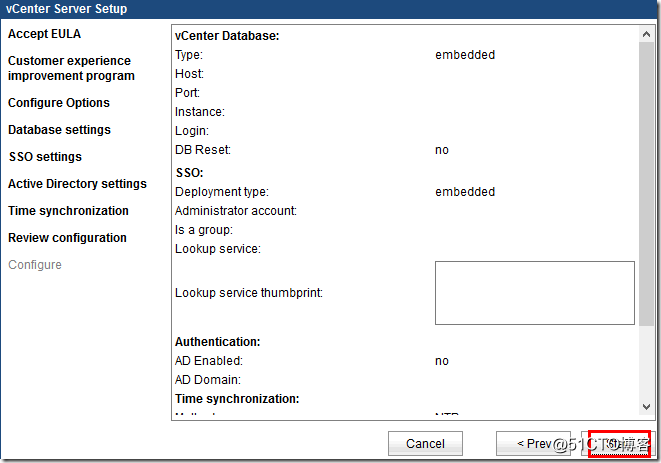Click the database Type value embedded
This screenshot has height=463, width=661.
click(x=465, y=55)
